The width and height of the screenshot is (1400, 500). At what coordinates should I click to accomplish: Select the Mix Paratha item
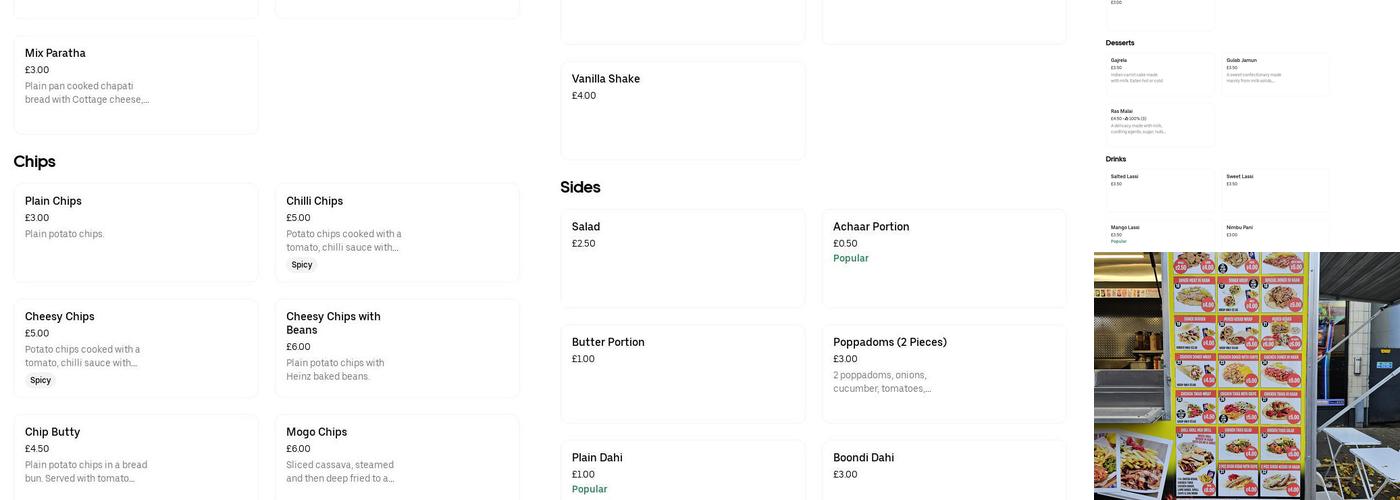click(135, 84)
